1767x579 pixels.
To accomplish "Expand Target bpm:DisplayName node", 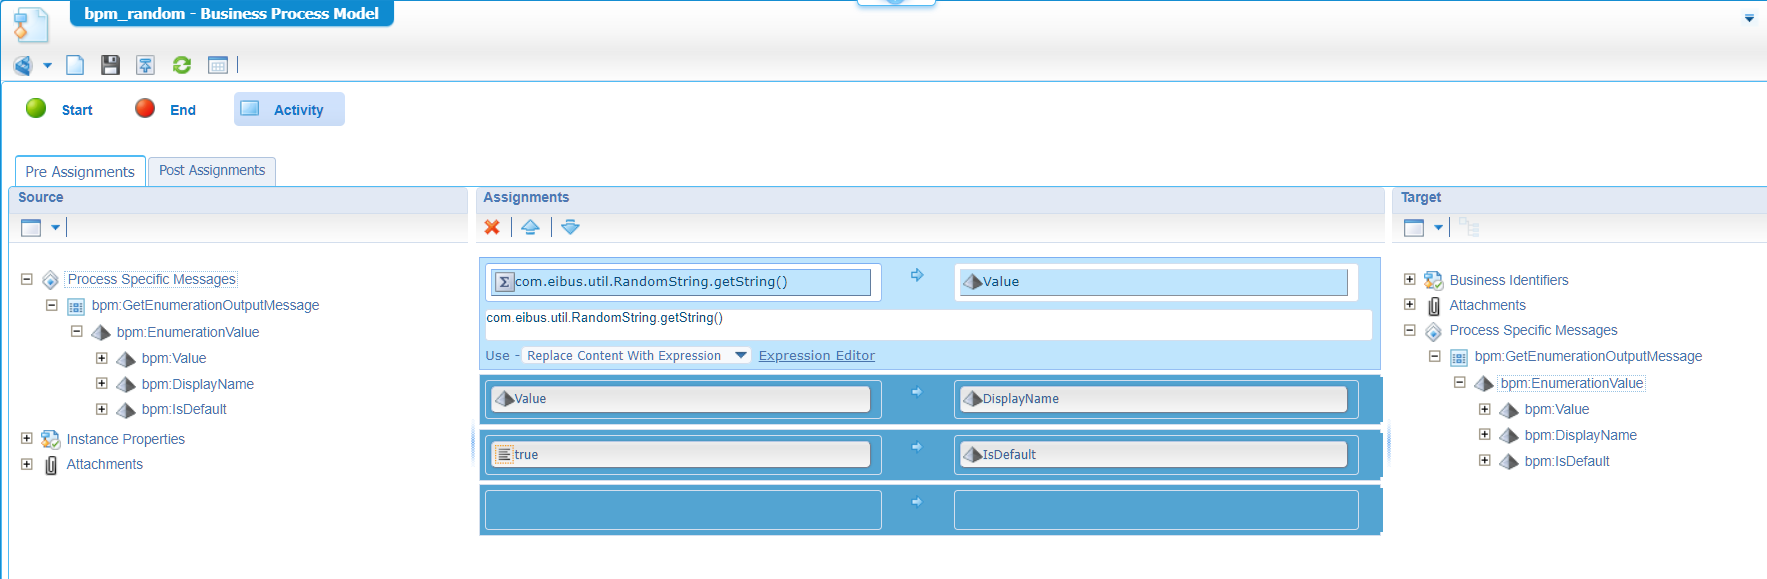I will (x=1485, y=434).
